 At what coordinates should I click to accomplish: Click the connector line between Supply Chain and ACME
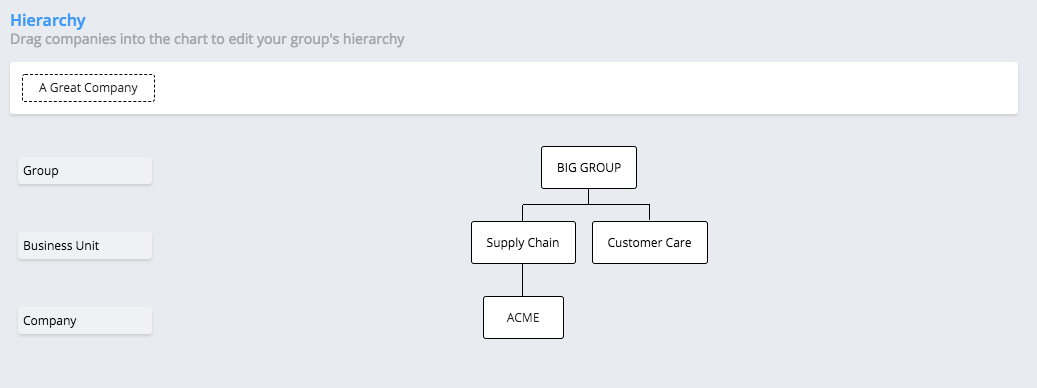pos(522,280)
